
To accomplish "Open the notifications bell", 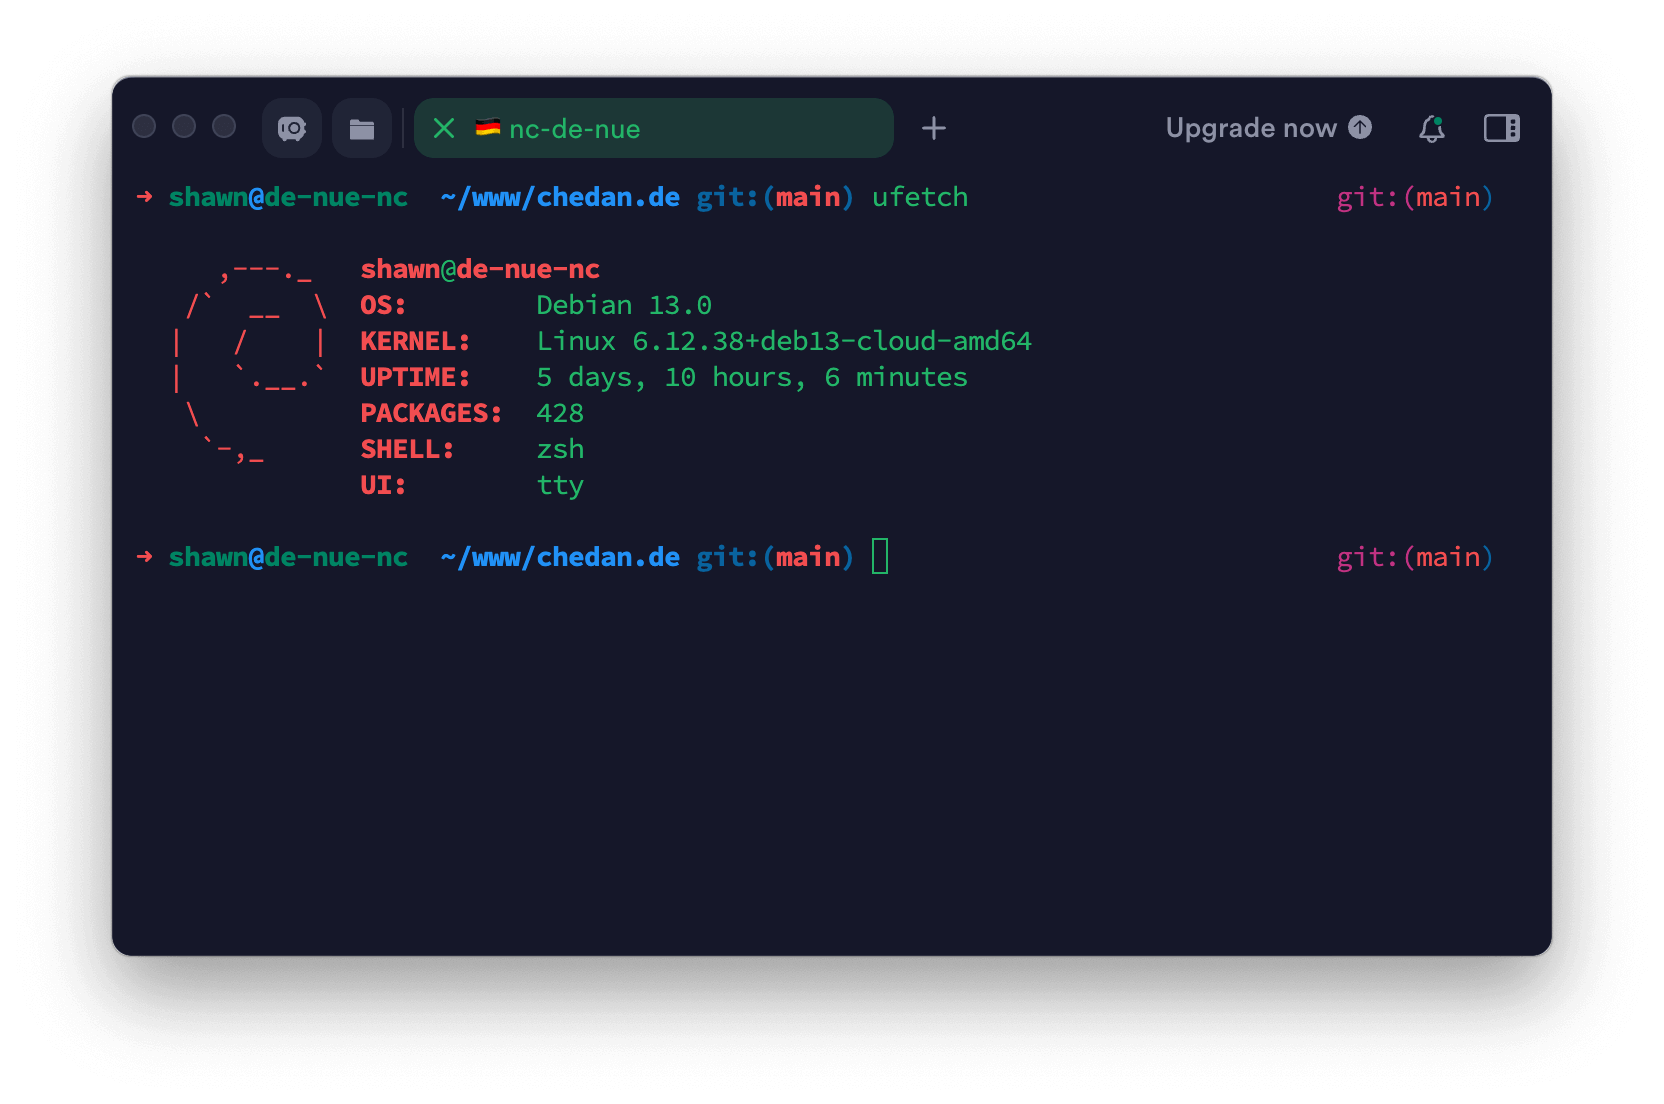I will pos(1432,128).
